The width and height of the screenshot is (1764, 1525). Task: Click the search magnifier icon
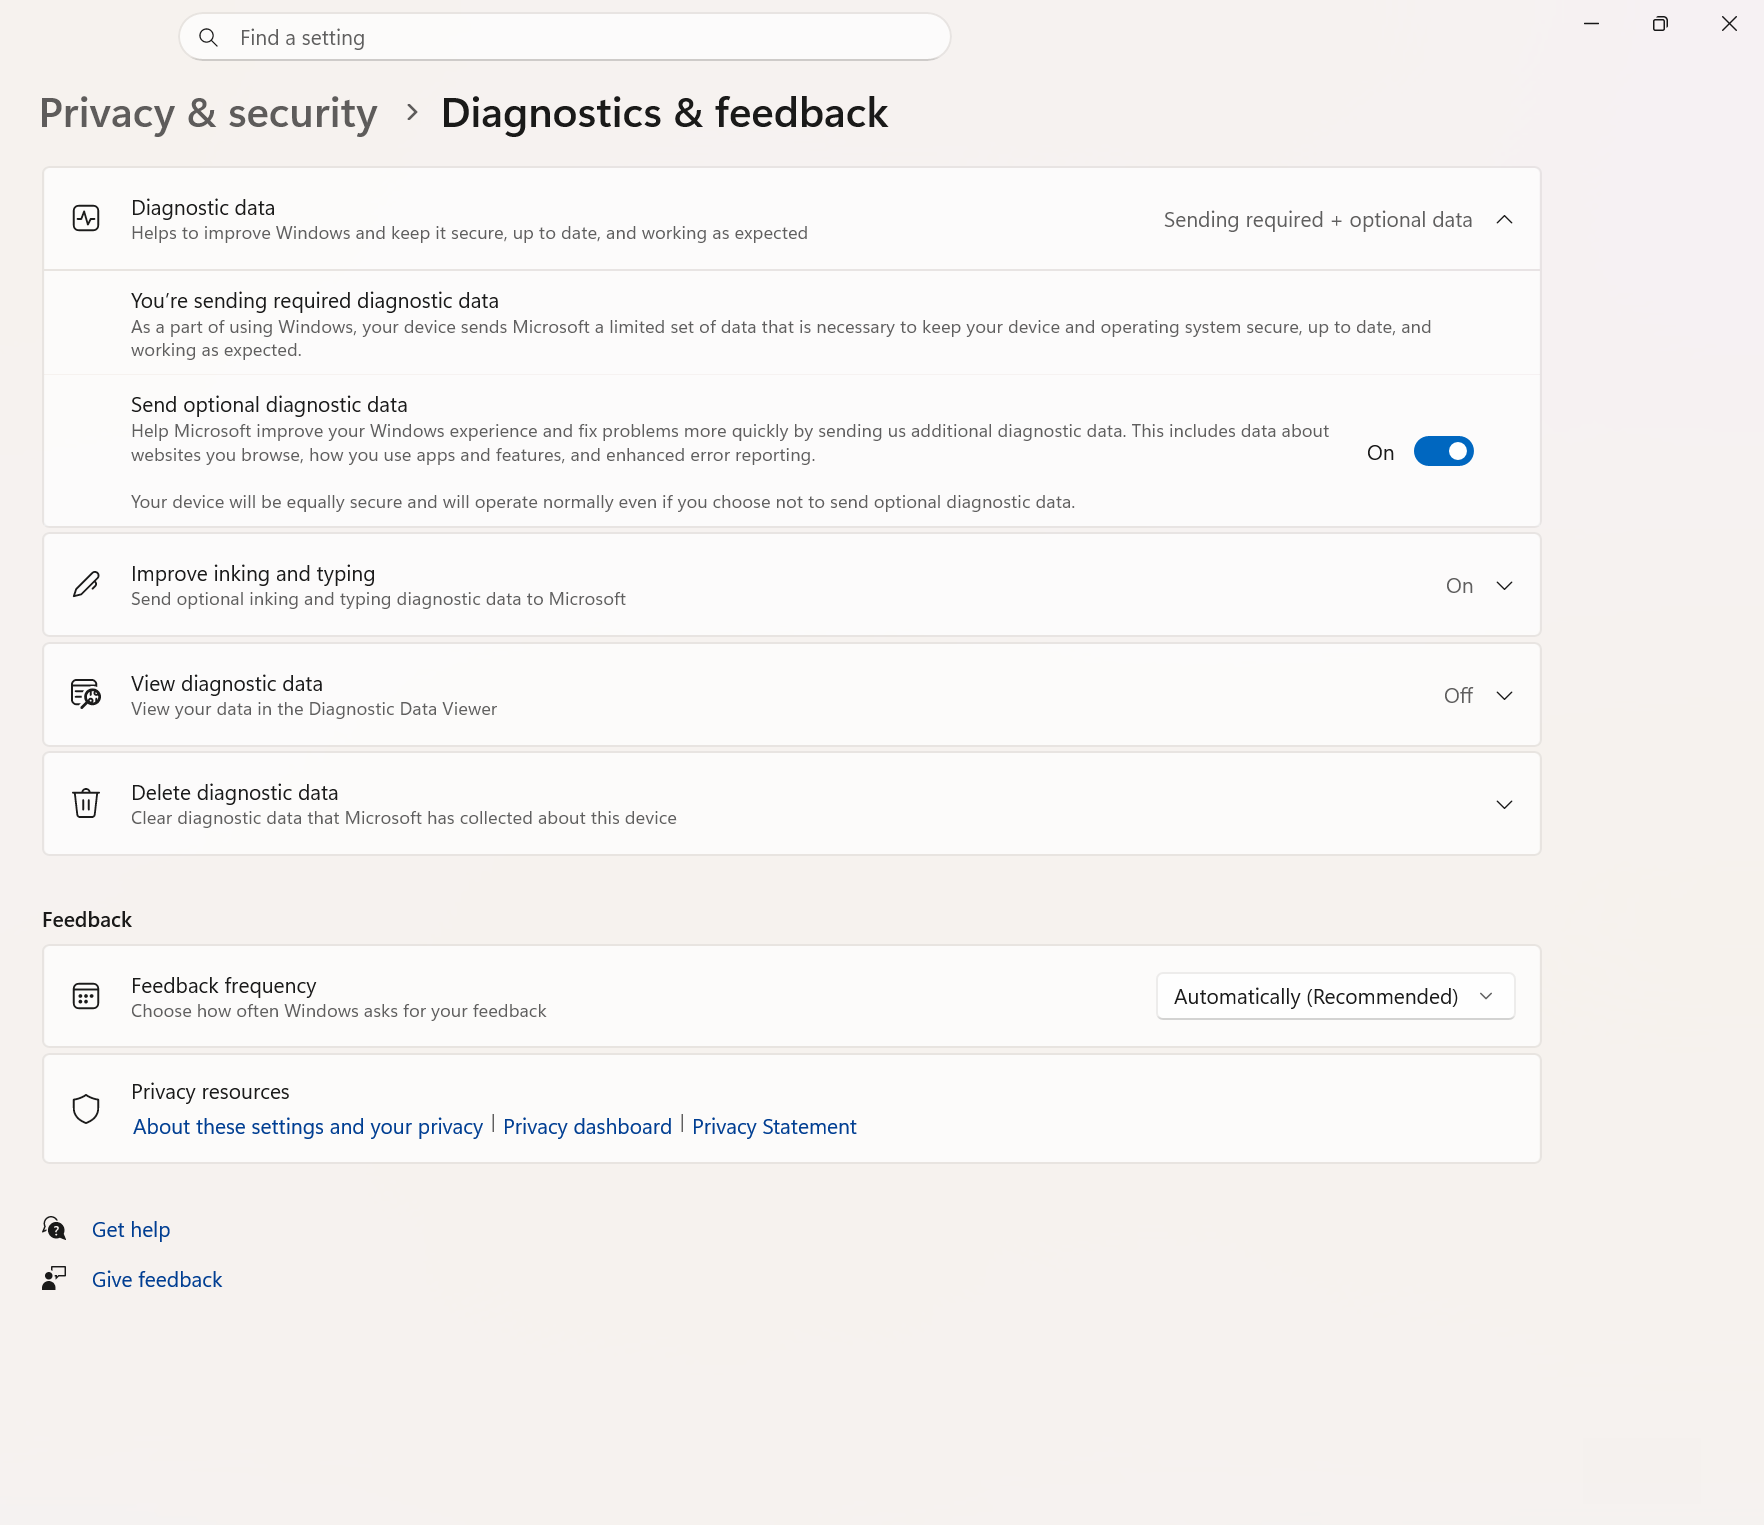point(208,38)
